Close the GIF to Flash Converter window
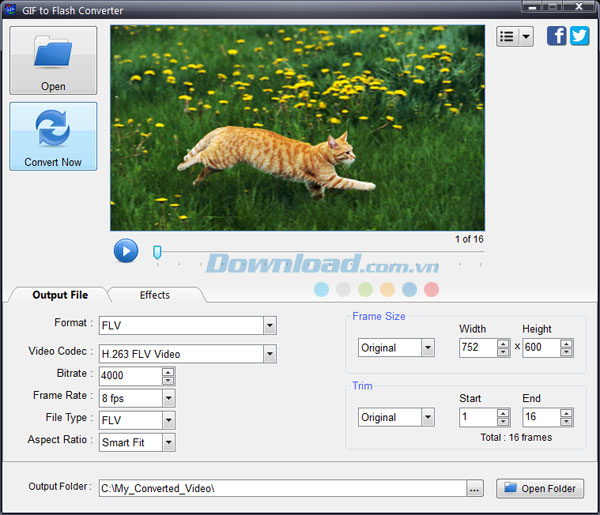Screen dimensions: 600x515 click(579, 7)
